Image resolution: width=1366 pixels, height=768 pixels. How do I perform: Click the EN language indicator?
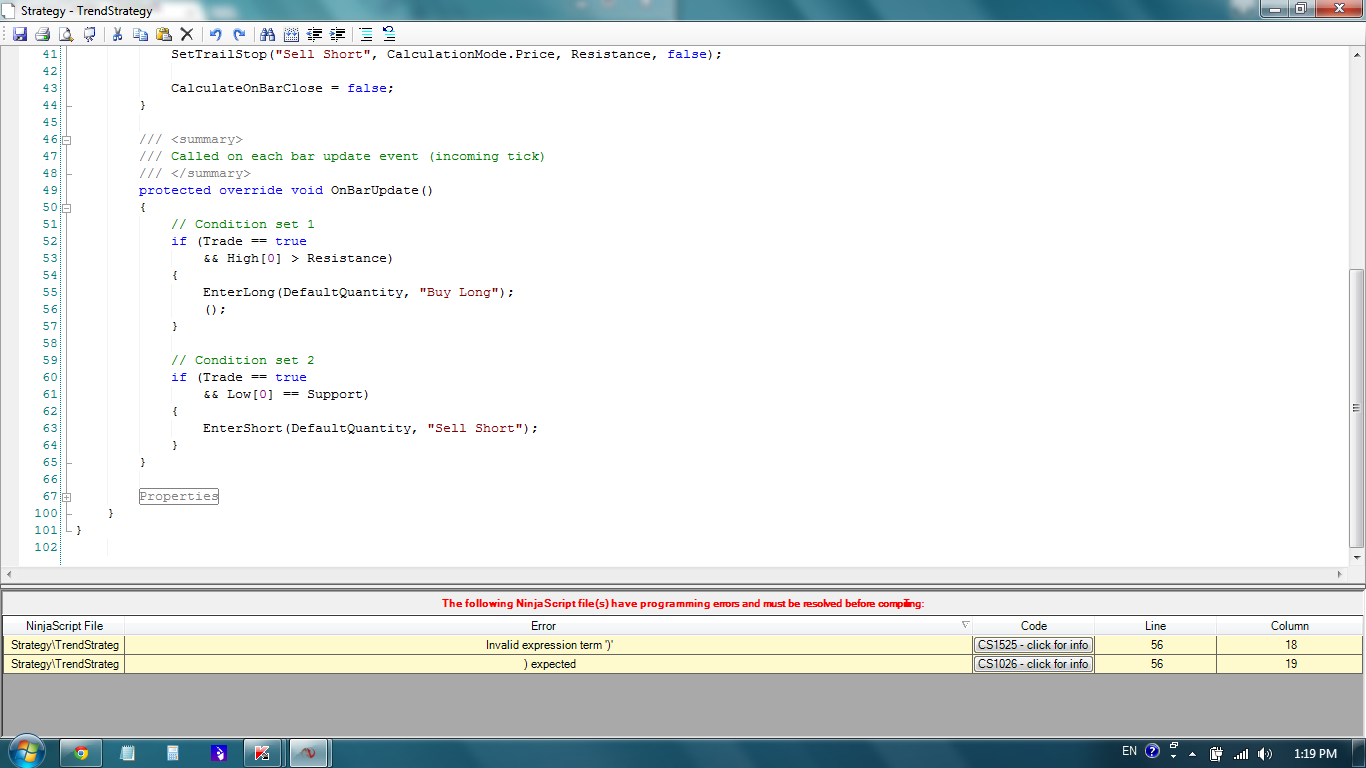[1129, 751]
